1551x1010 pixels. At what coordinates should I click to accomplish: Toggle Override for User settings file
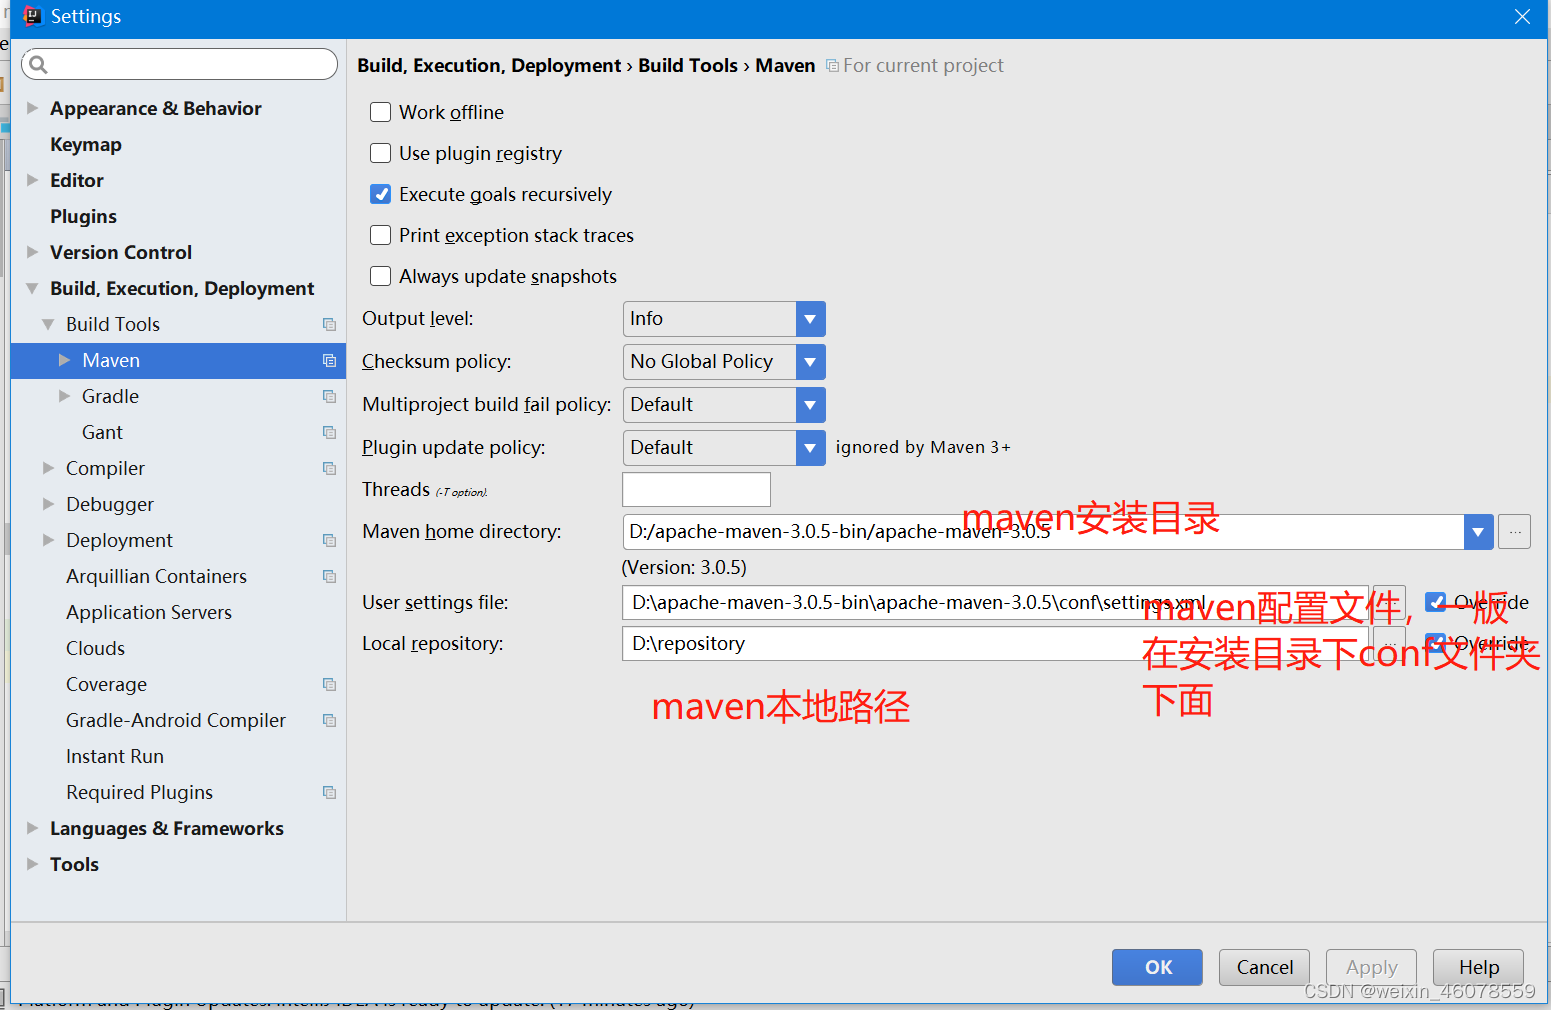[1436, 602]
